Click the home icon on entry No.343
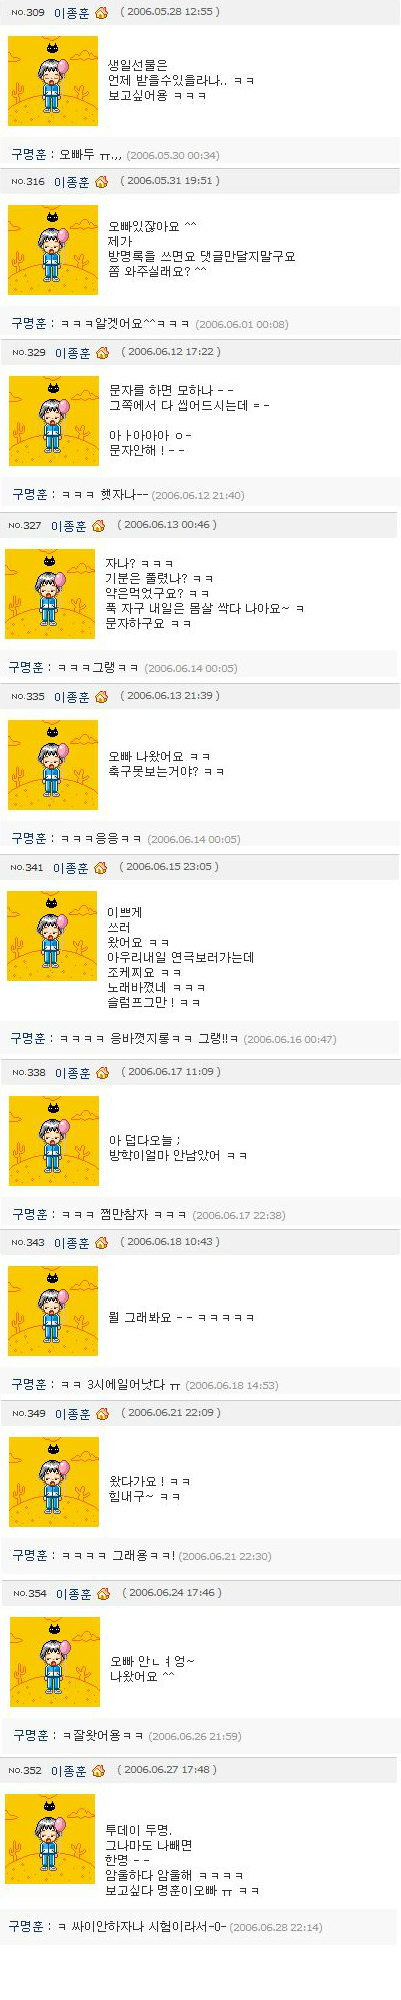Viewport: 401px width, 2000px height. click(x=102, y=1243)
